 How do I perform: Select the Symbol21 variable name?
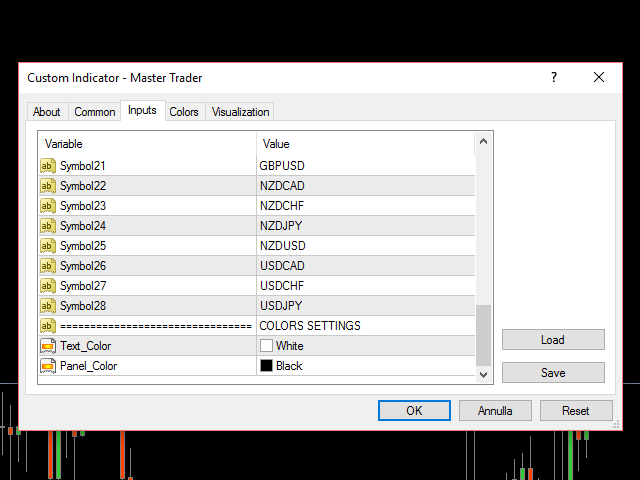pyautogui.click(x=83, y=166)
